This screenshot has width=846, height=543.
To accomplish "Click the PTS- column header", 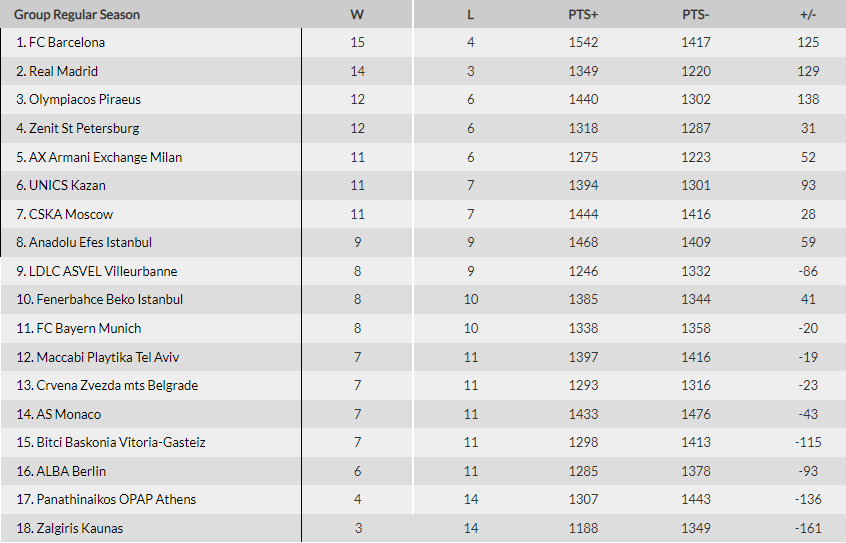I will (695, 15).
